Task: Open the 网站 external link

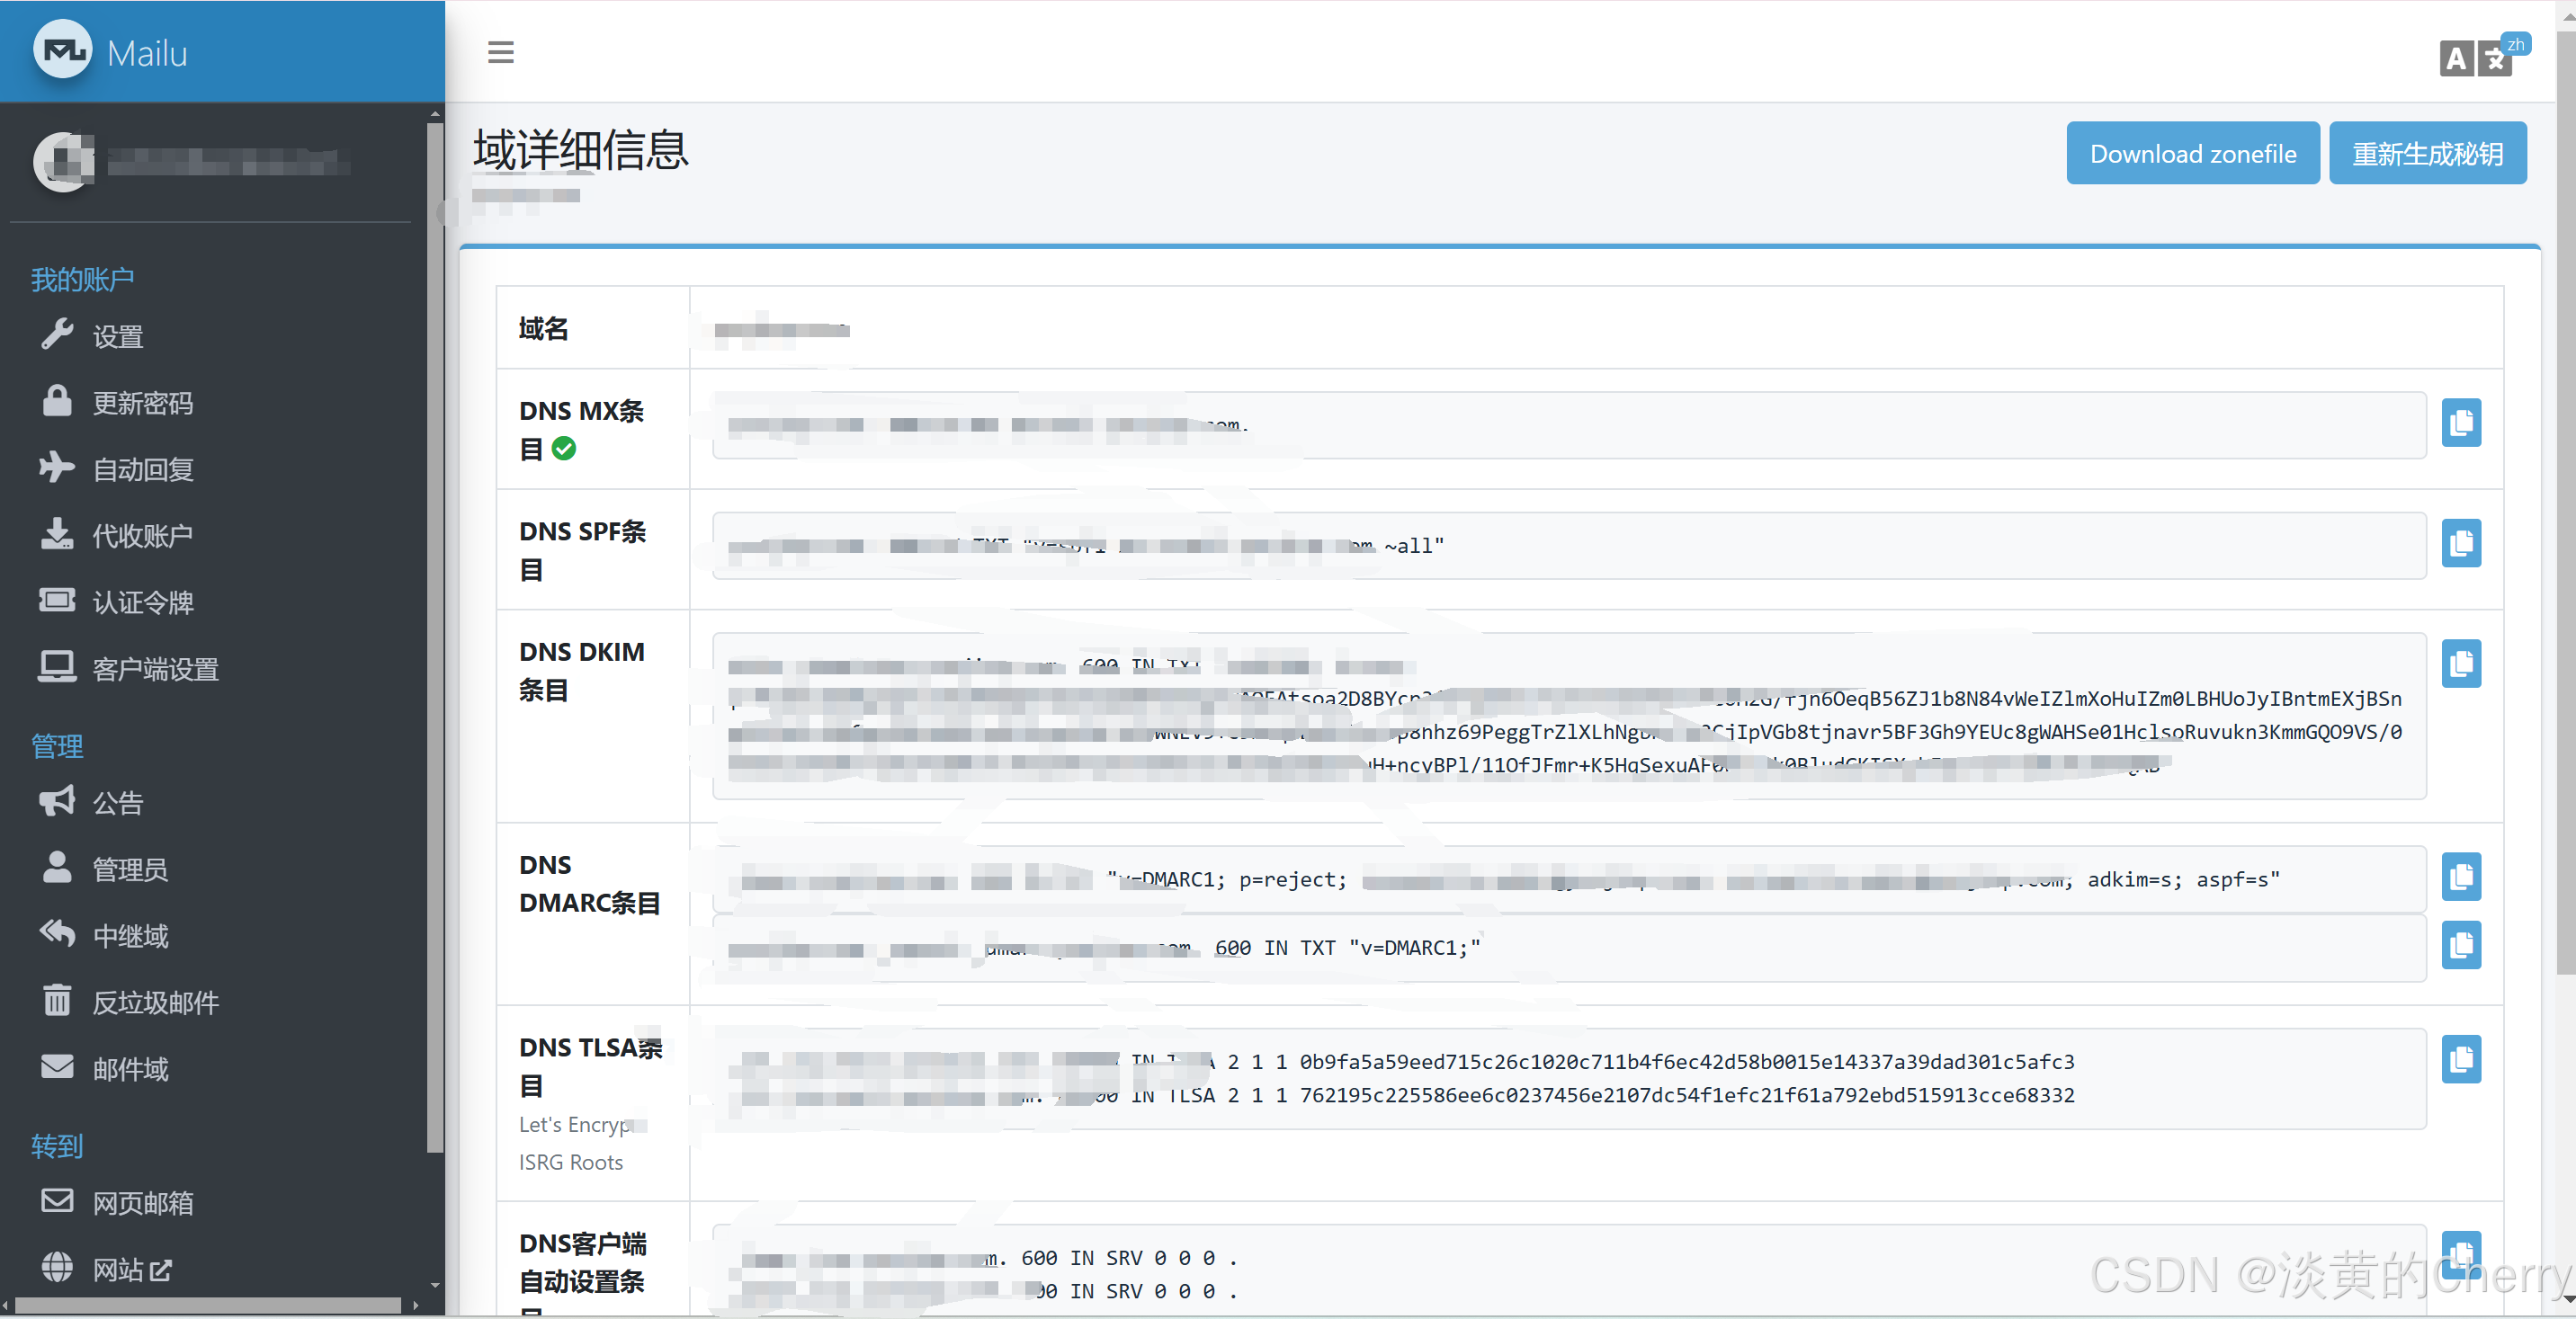Action: click(x=132, y=1269)
